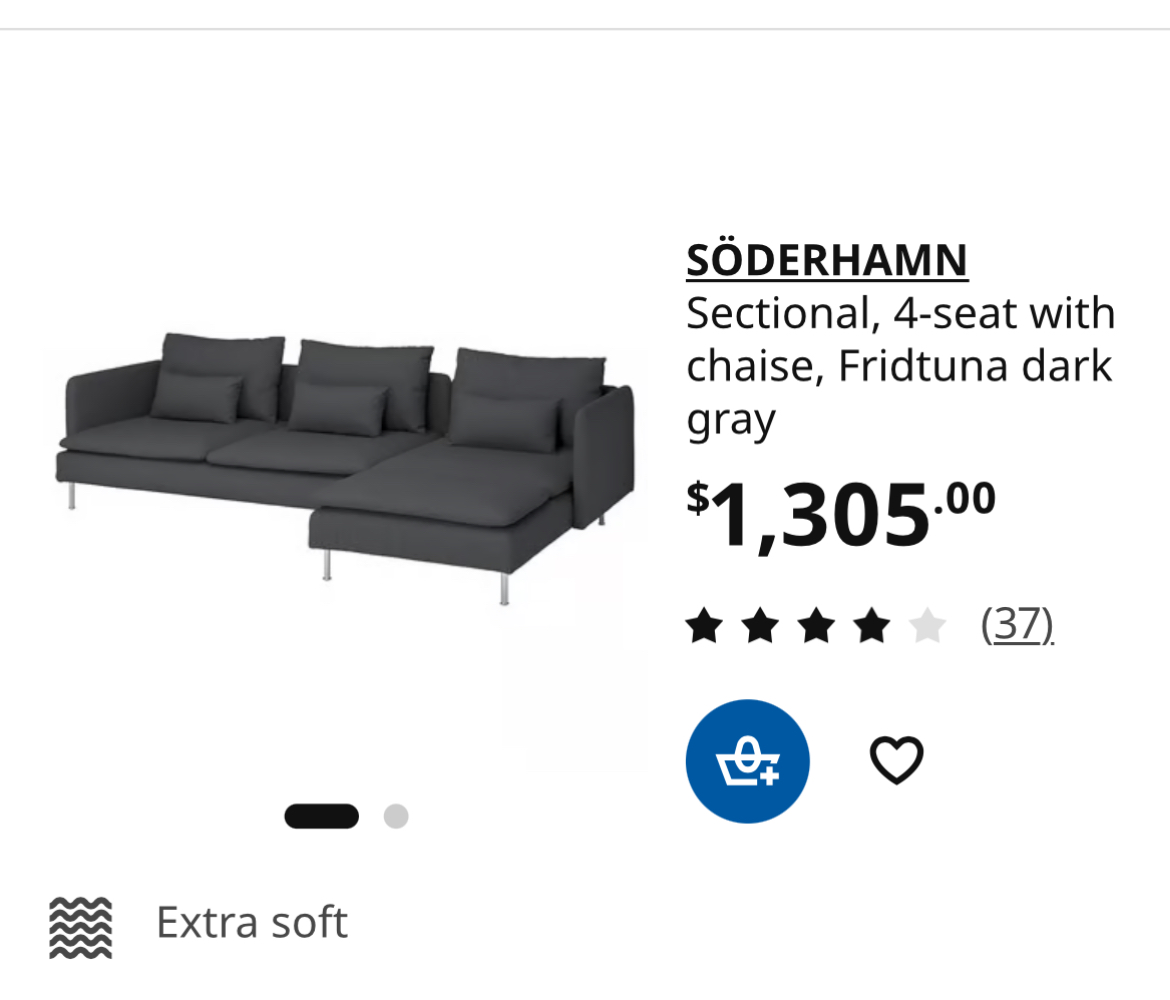
Task: Click the wavy Extra soft icon
Action: (x=81, y=927)
